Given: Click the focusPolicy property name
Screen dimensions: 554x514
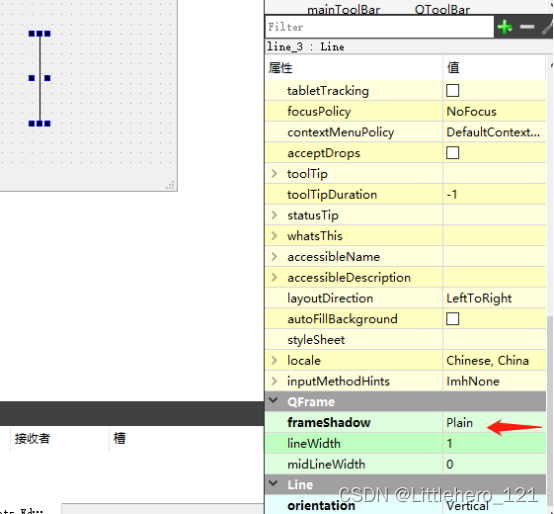Looking at the screenshot, I should tap(319, 112).
